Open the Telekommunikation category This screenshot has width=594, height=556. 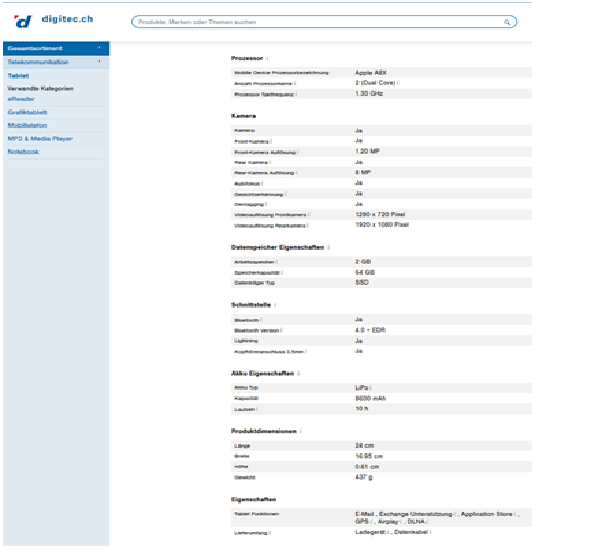(x=38, y=62)
